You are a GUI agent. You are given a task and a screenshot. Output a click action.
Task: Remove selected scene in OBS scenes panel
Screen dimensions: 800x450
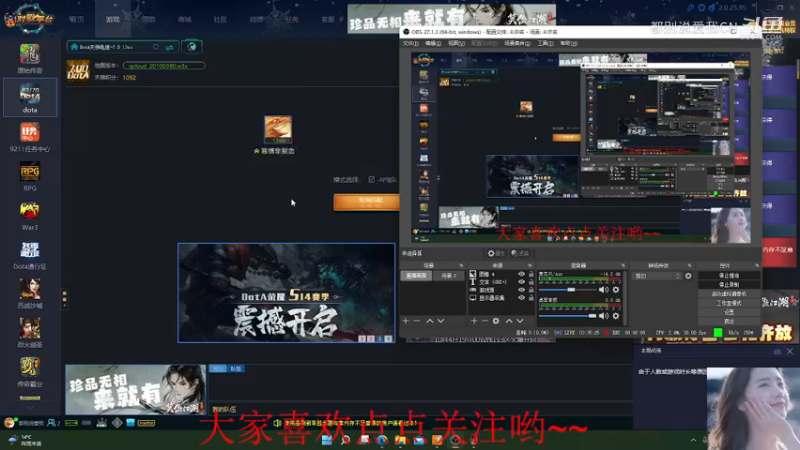[417, 321]
